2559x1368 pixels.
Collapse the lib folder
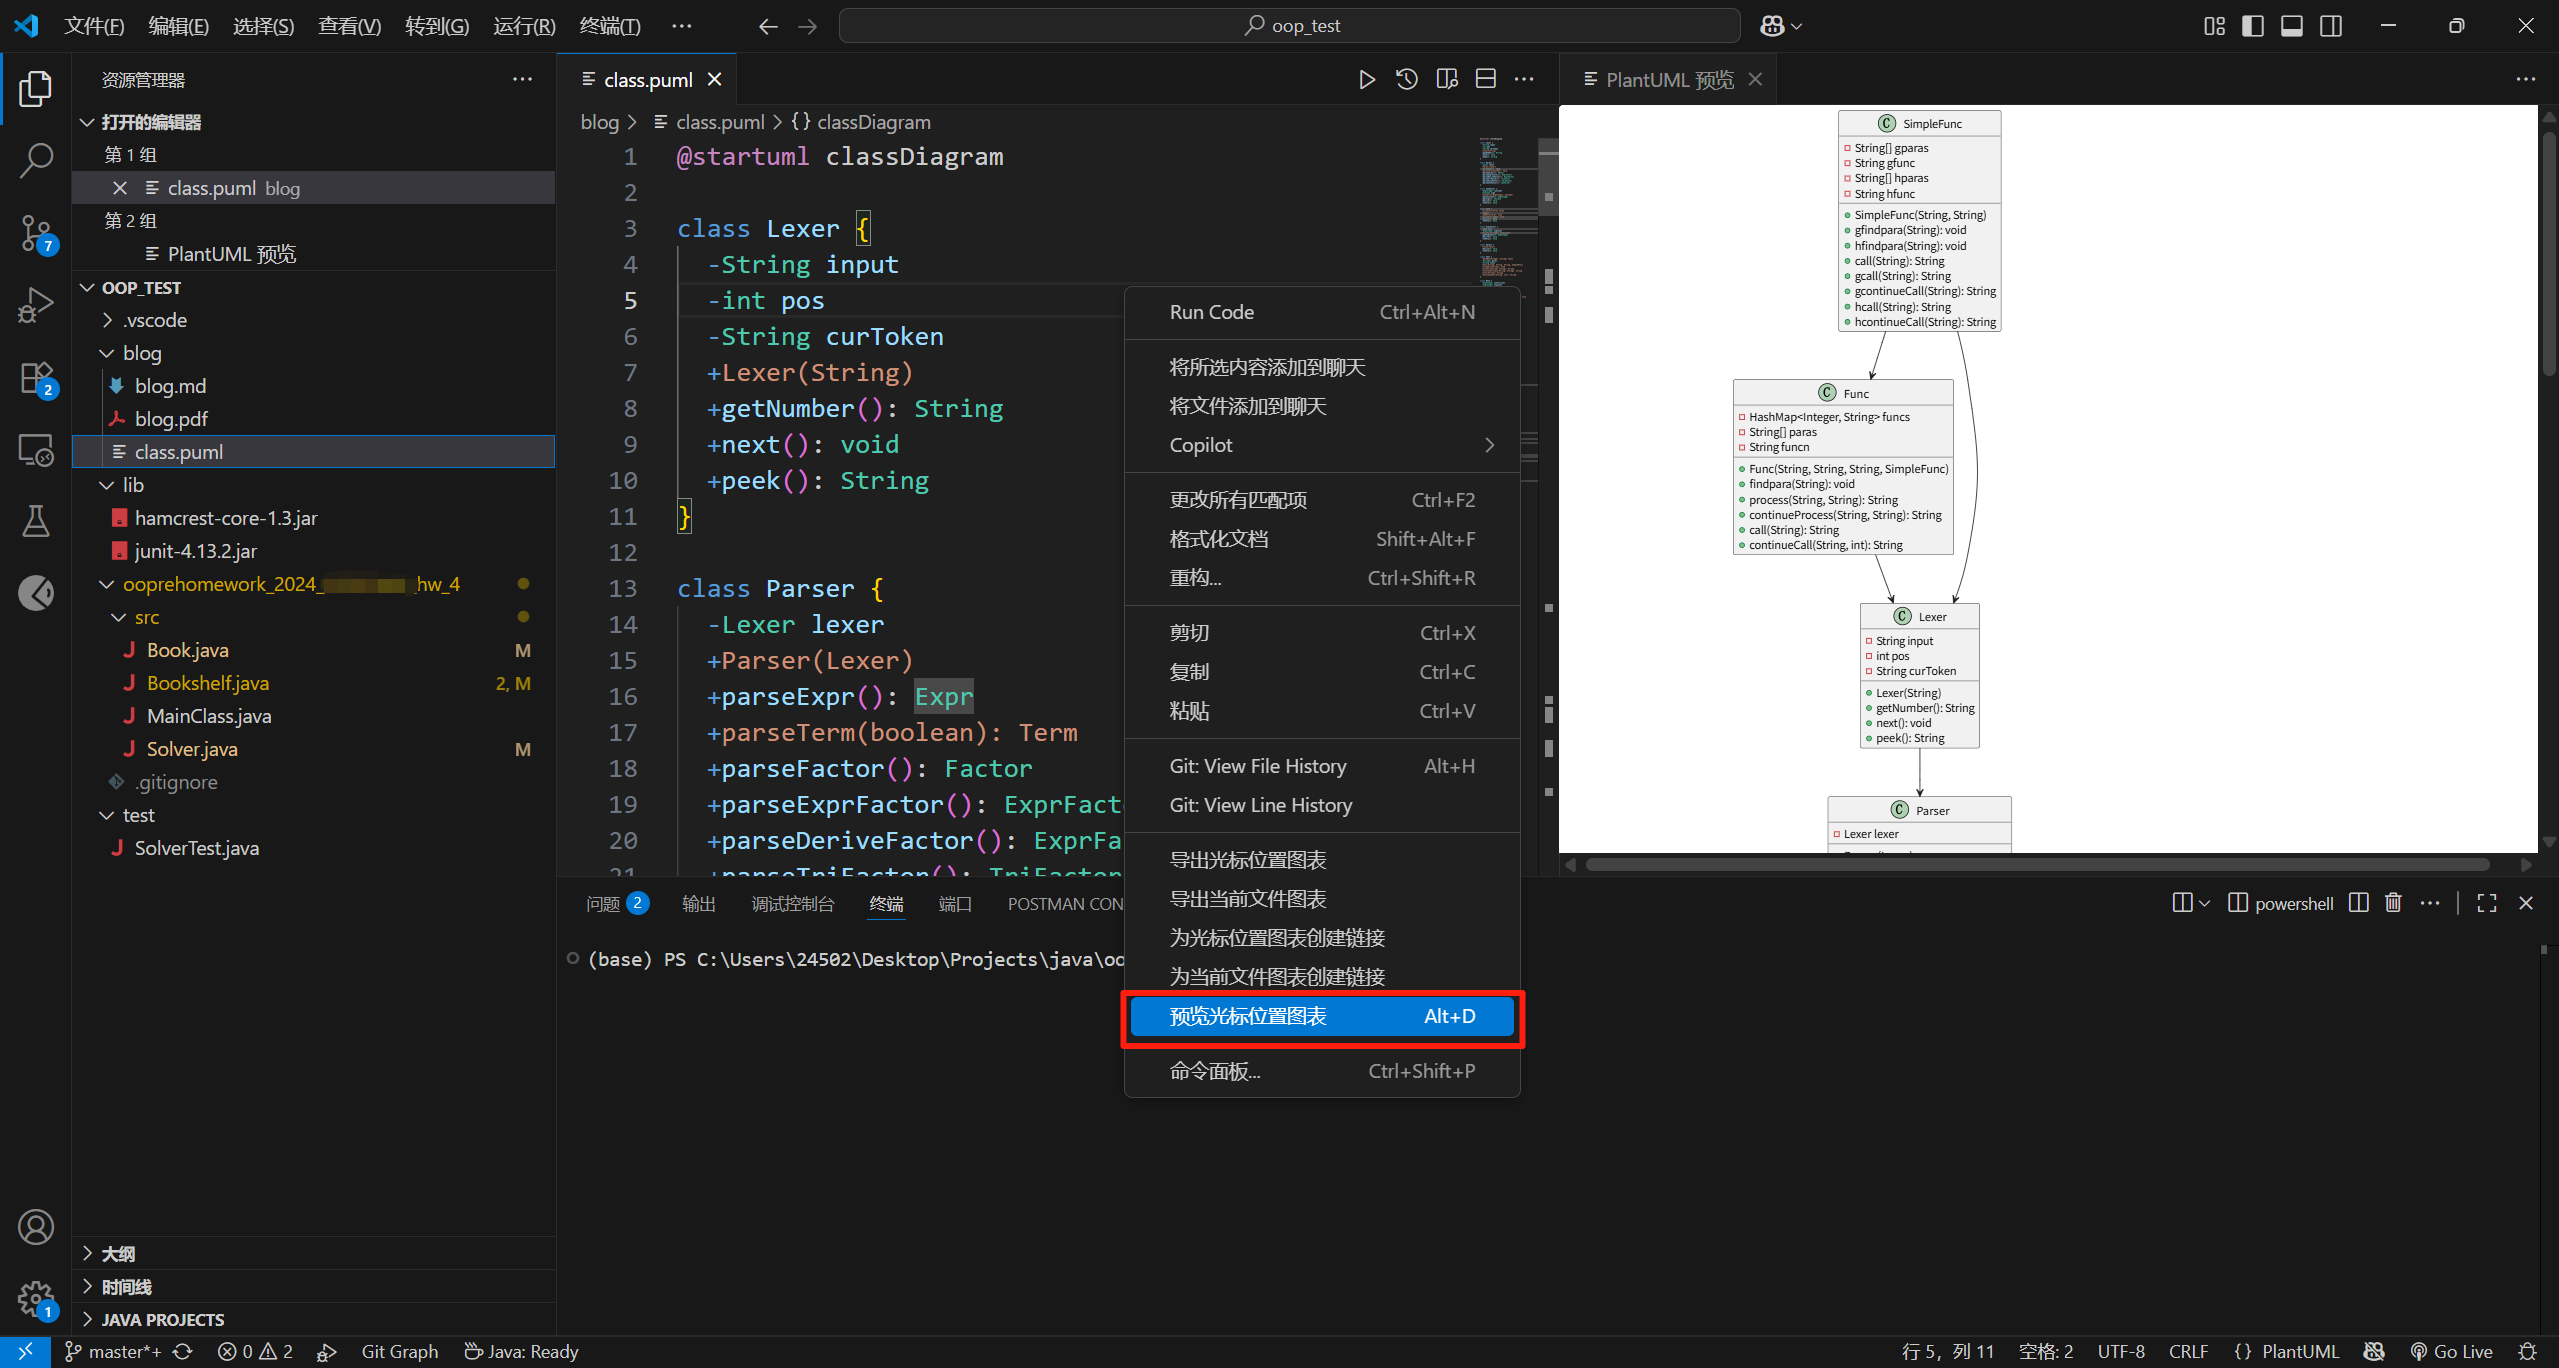click(133, 485)
